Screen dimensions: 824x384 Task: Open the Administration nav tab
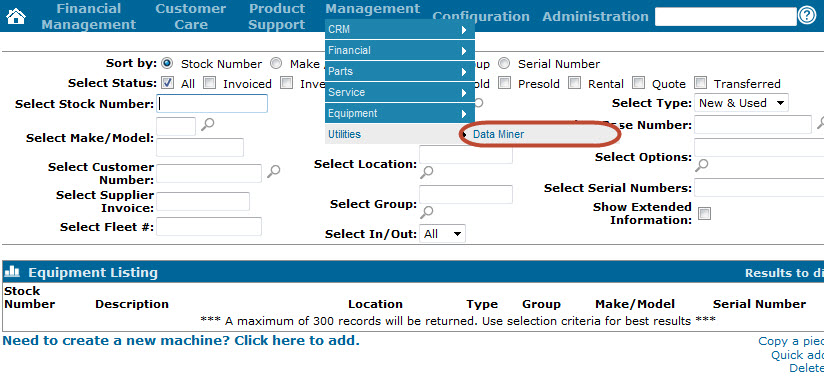pos(595,17)
